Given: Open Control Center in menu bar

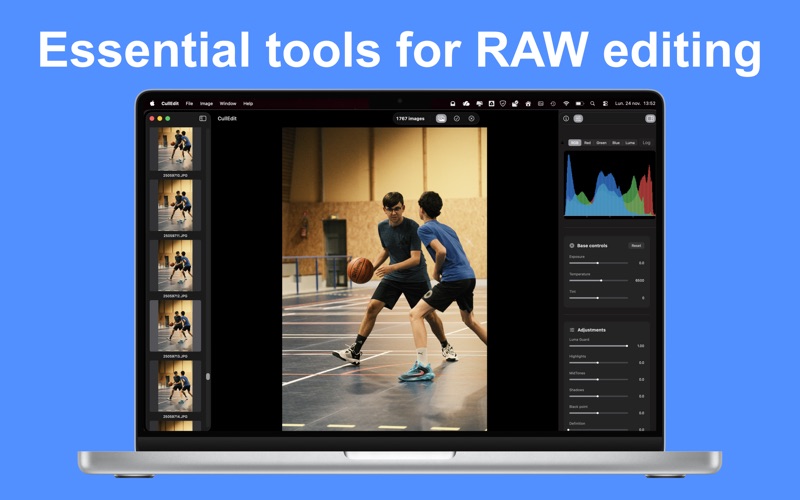Looking at the screenshot, I should point(605,104).
